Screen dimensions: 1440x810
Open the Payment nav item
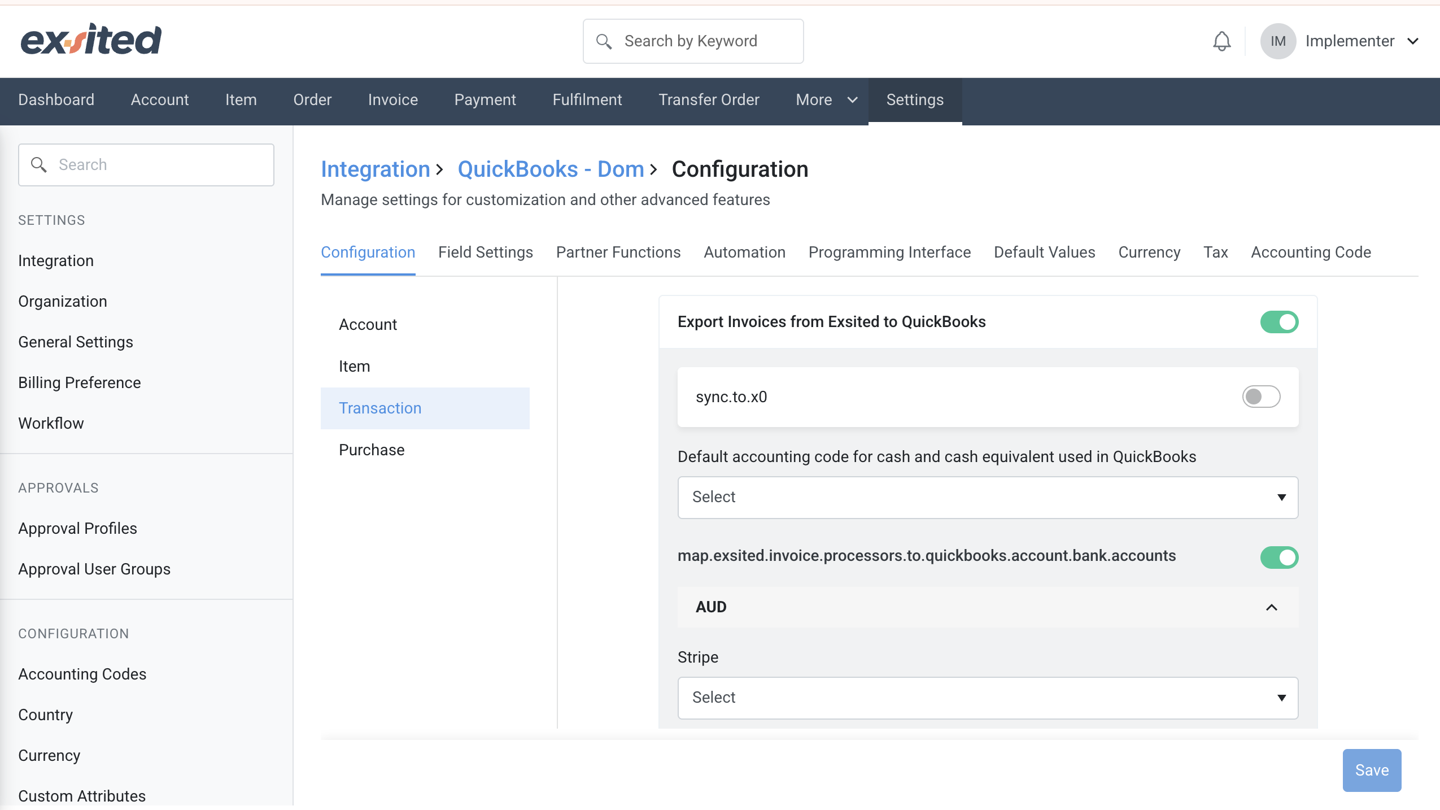tap(485, 100)
